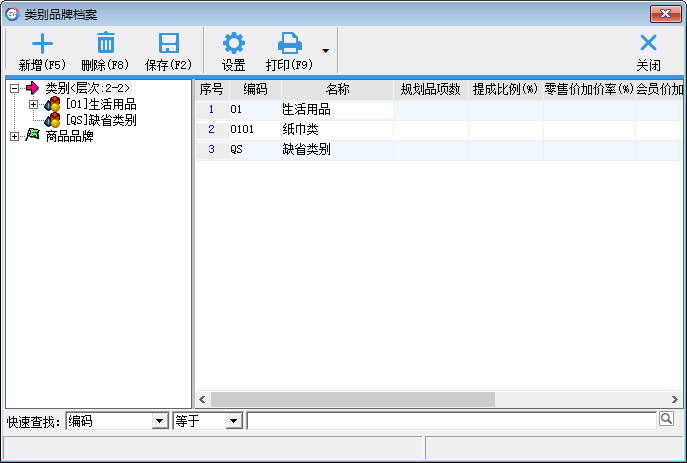Select the [01]生活用品 tree item
Viewport: 687px width, 463px height.
coord(101,104)
